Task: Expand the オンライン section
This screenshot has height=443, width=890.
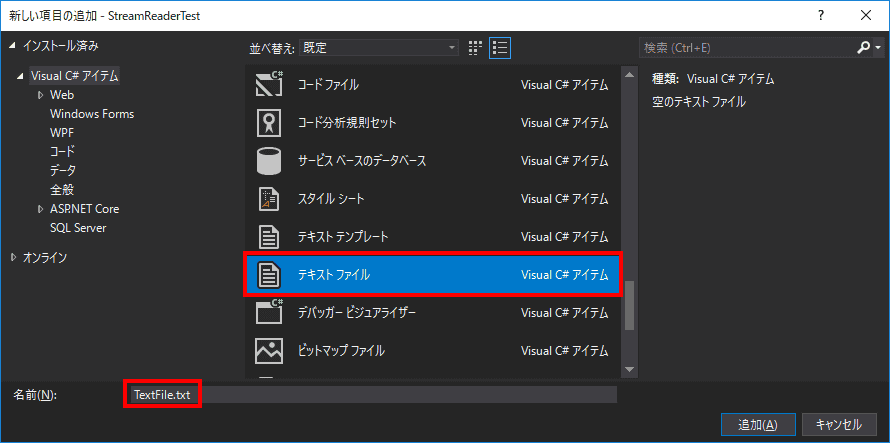Action: coord(14,257)
